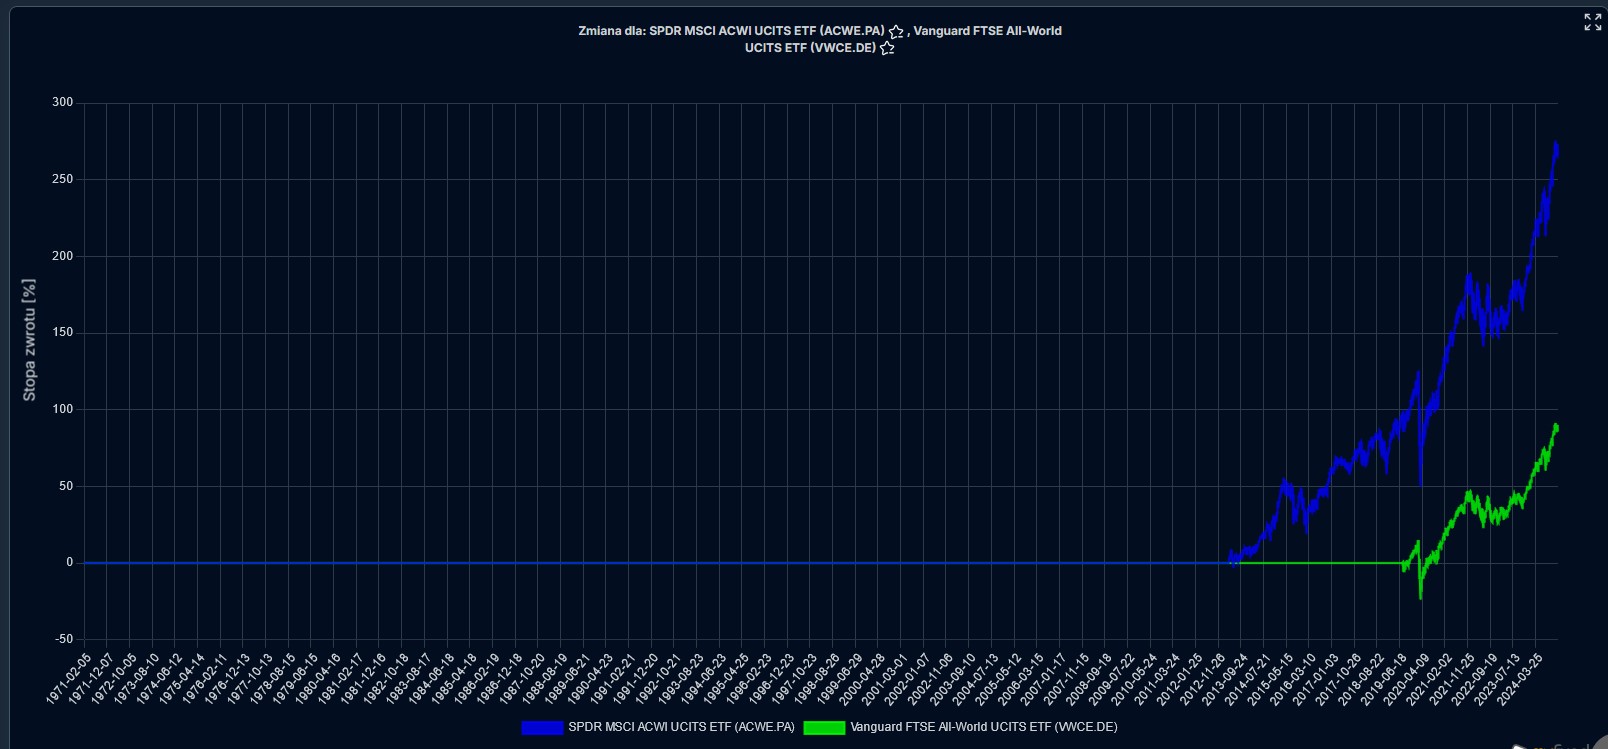Click the 300 value on y-axis
The image size is (1608, 749).
point(63,102)
